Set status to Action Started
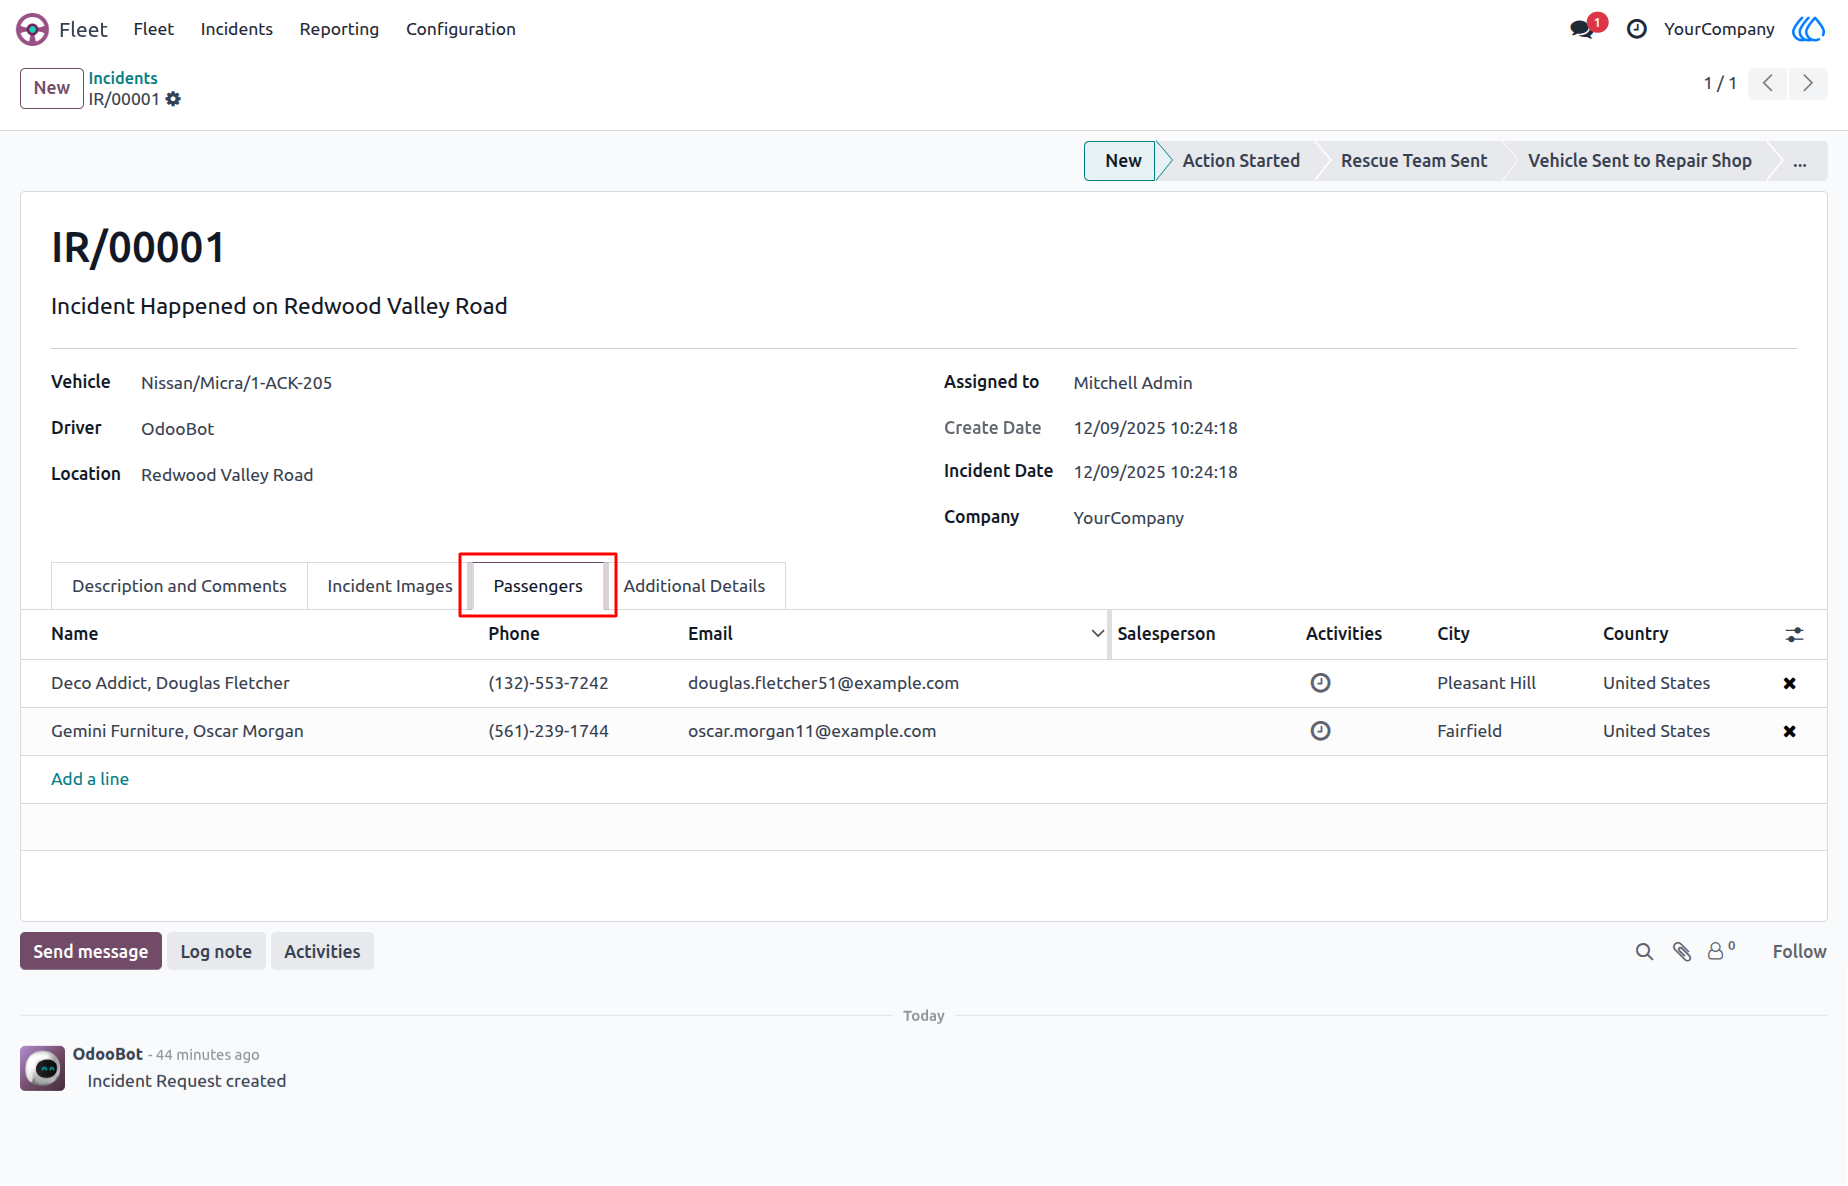The image size is (1848, 1186). point(1241,161)
